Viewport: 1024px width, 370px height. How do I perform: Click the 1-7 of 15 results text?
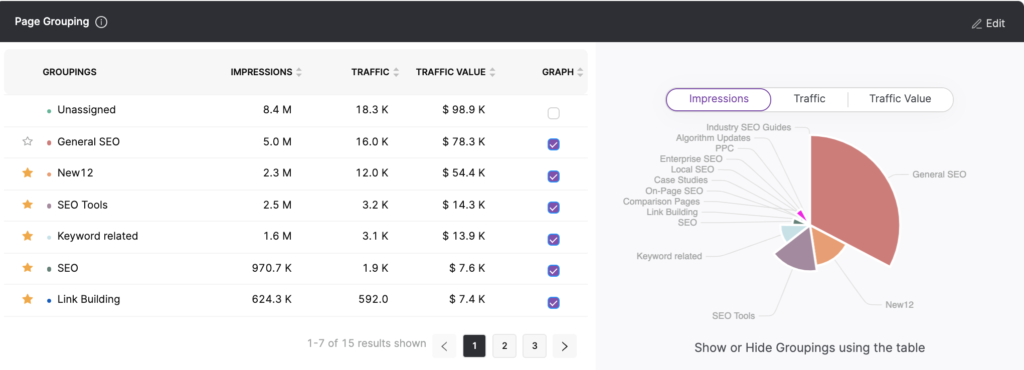[x=366, y=343]
